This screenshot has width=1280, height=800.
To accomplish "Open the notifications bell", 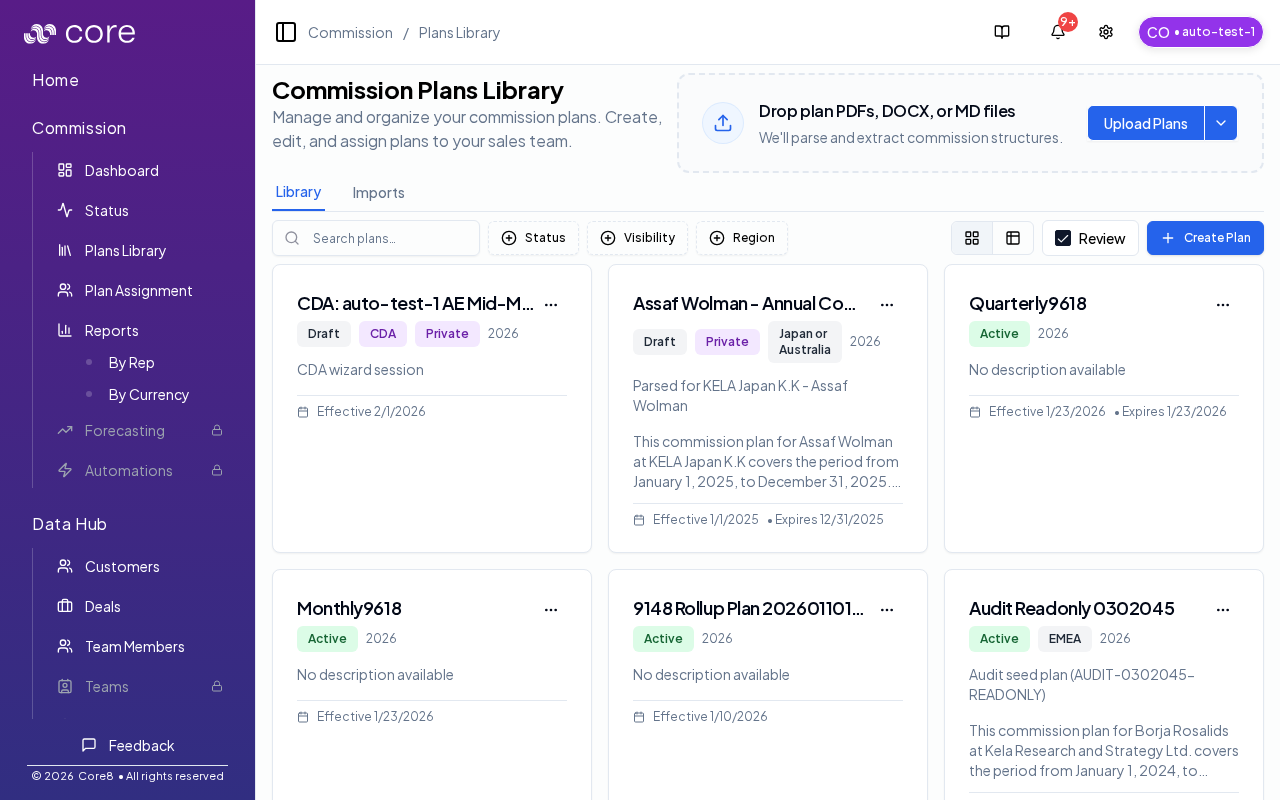I will point(1057,32).
